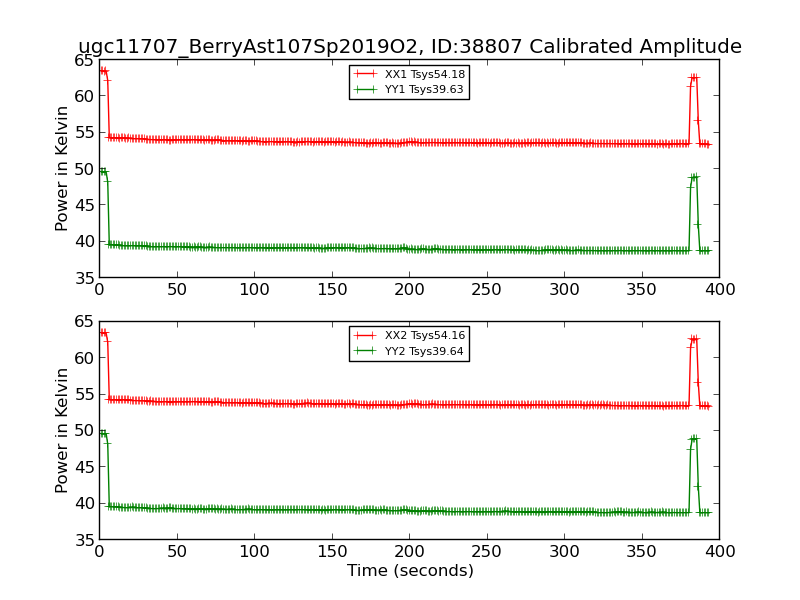
Task: Click the top plot y-axis tick label 50
Action: [84, 169]
